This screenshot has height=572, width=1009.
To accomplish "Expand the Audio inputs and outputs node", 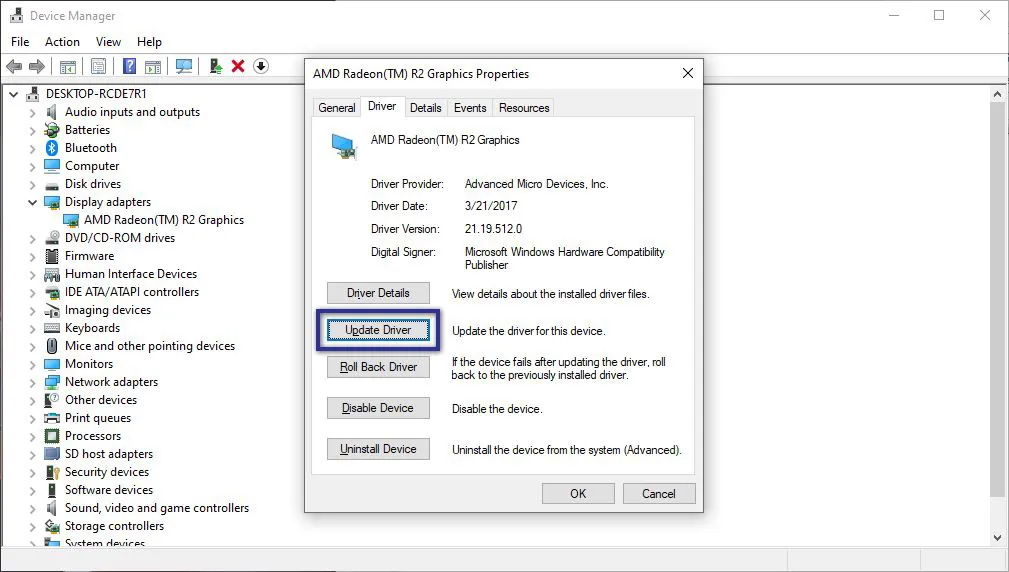I will click(x=32, y=112).
